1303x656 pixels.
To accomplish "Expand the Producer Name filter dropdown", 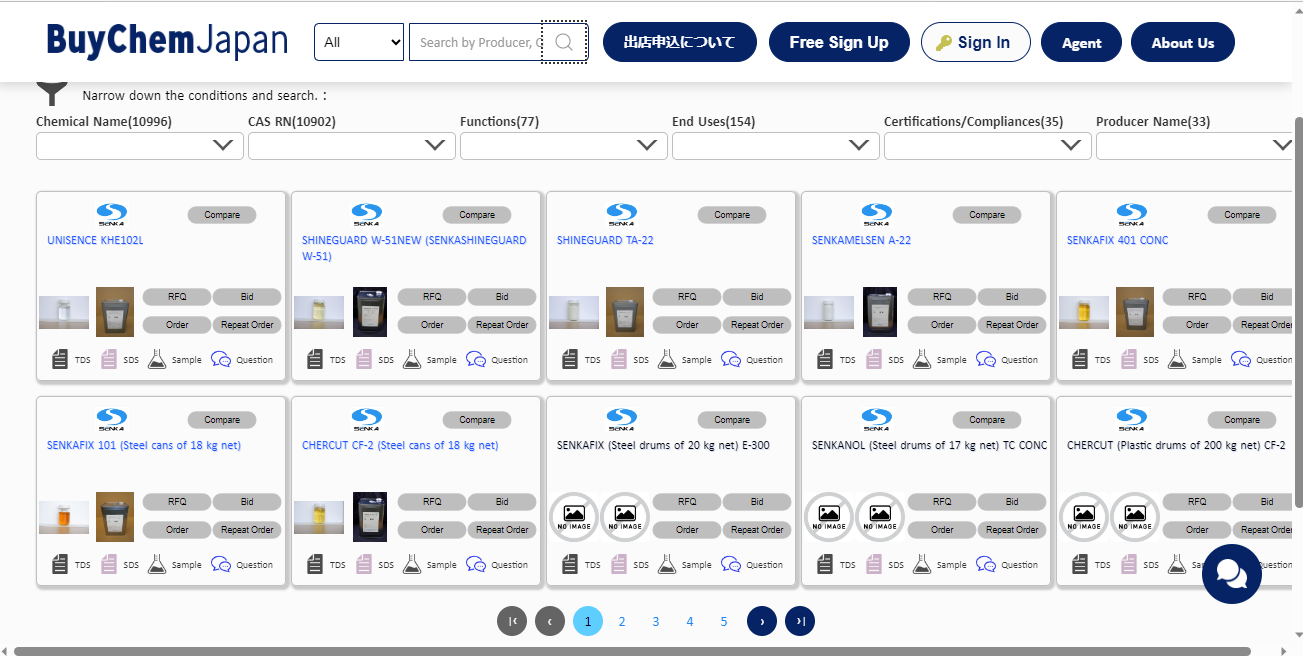I will pyautogui.click(x=1195, y=145).
